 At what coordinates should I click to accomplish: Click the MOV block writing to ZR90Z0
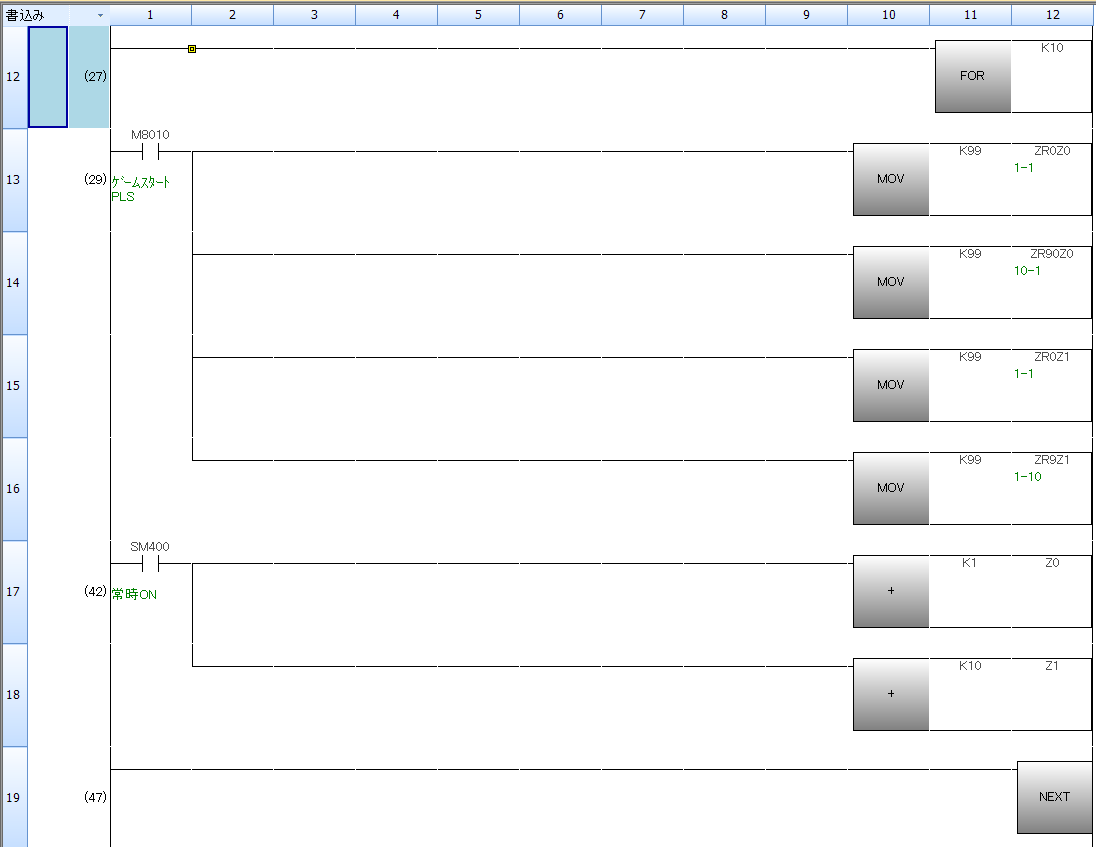(x=890, y=282)
